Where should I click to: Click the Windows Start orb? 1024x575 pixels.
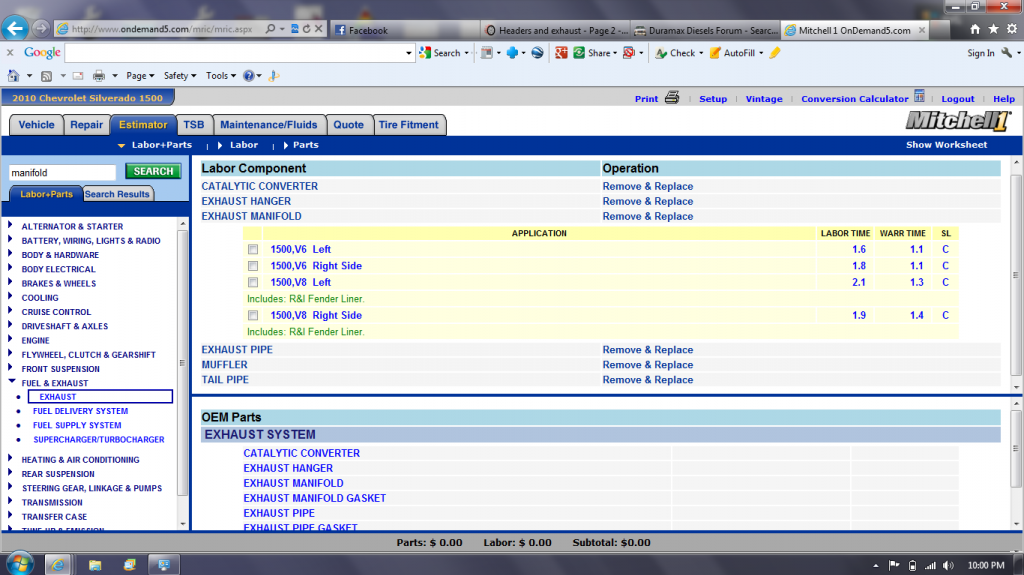coord(20,564)
